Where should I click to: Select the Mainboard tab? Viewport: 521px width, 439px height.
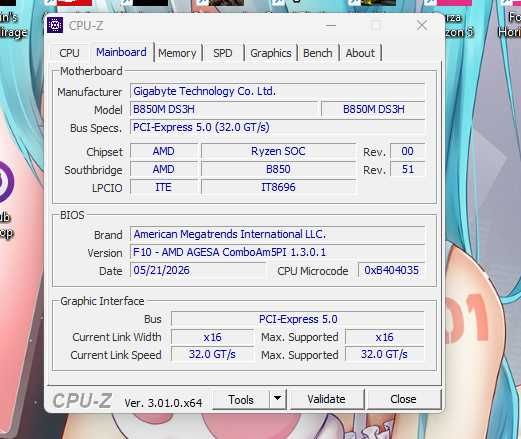click(121, 52)
